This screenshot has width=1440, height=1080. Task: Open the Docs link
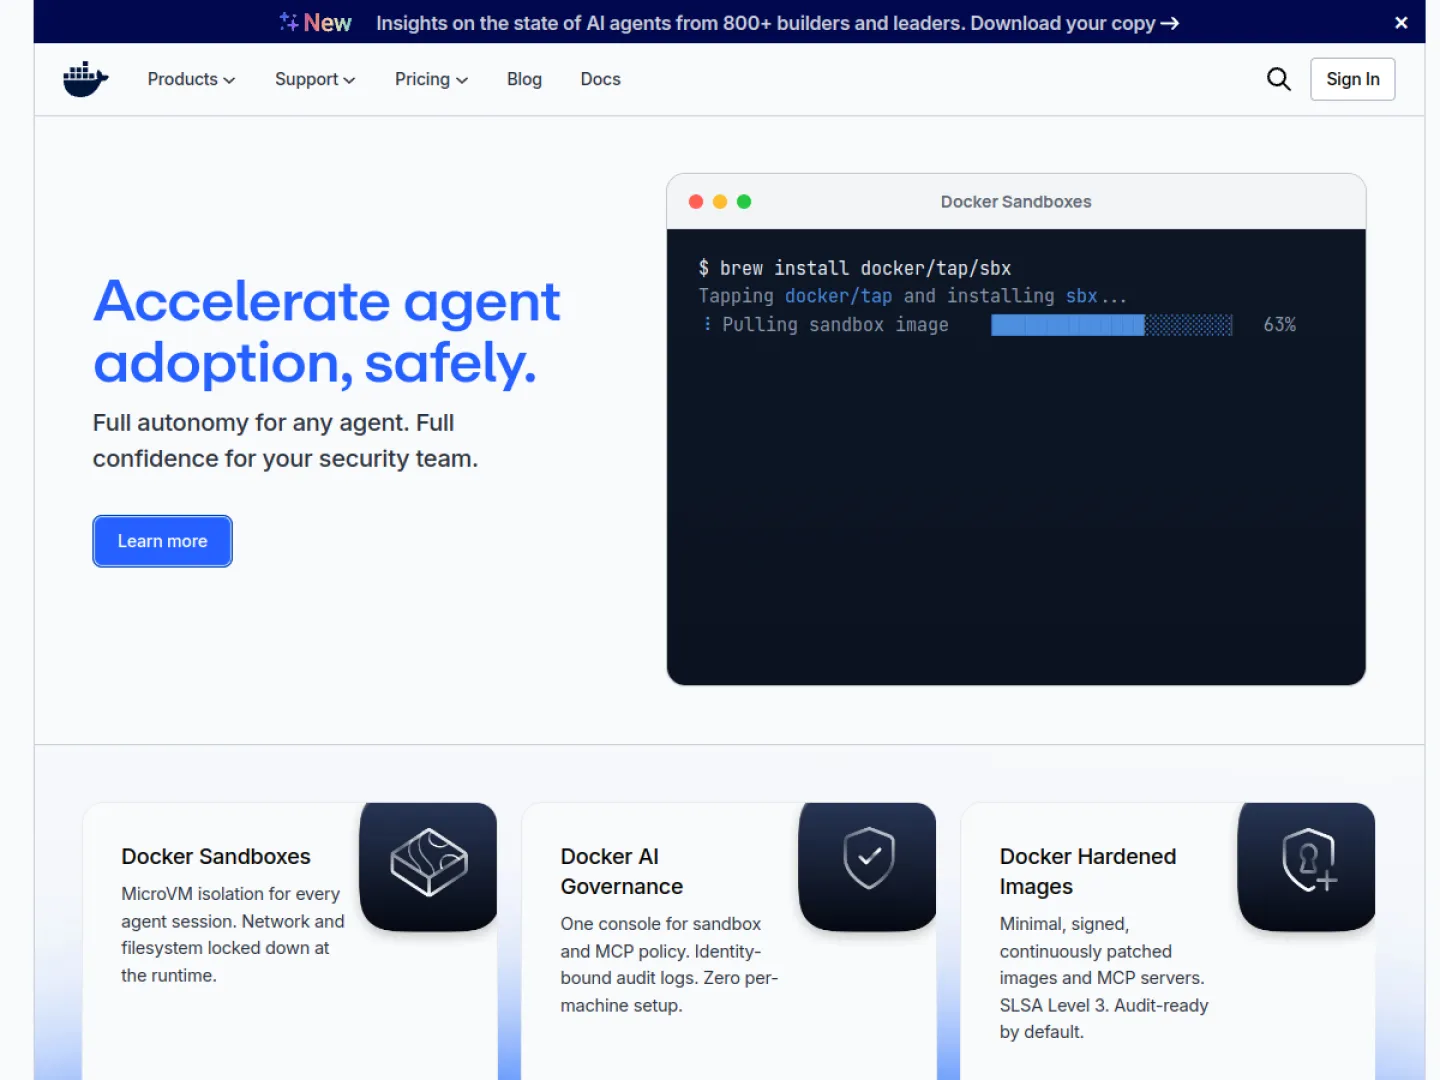coord(600,79)
